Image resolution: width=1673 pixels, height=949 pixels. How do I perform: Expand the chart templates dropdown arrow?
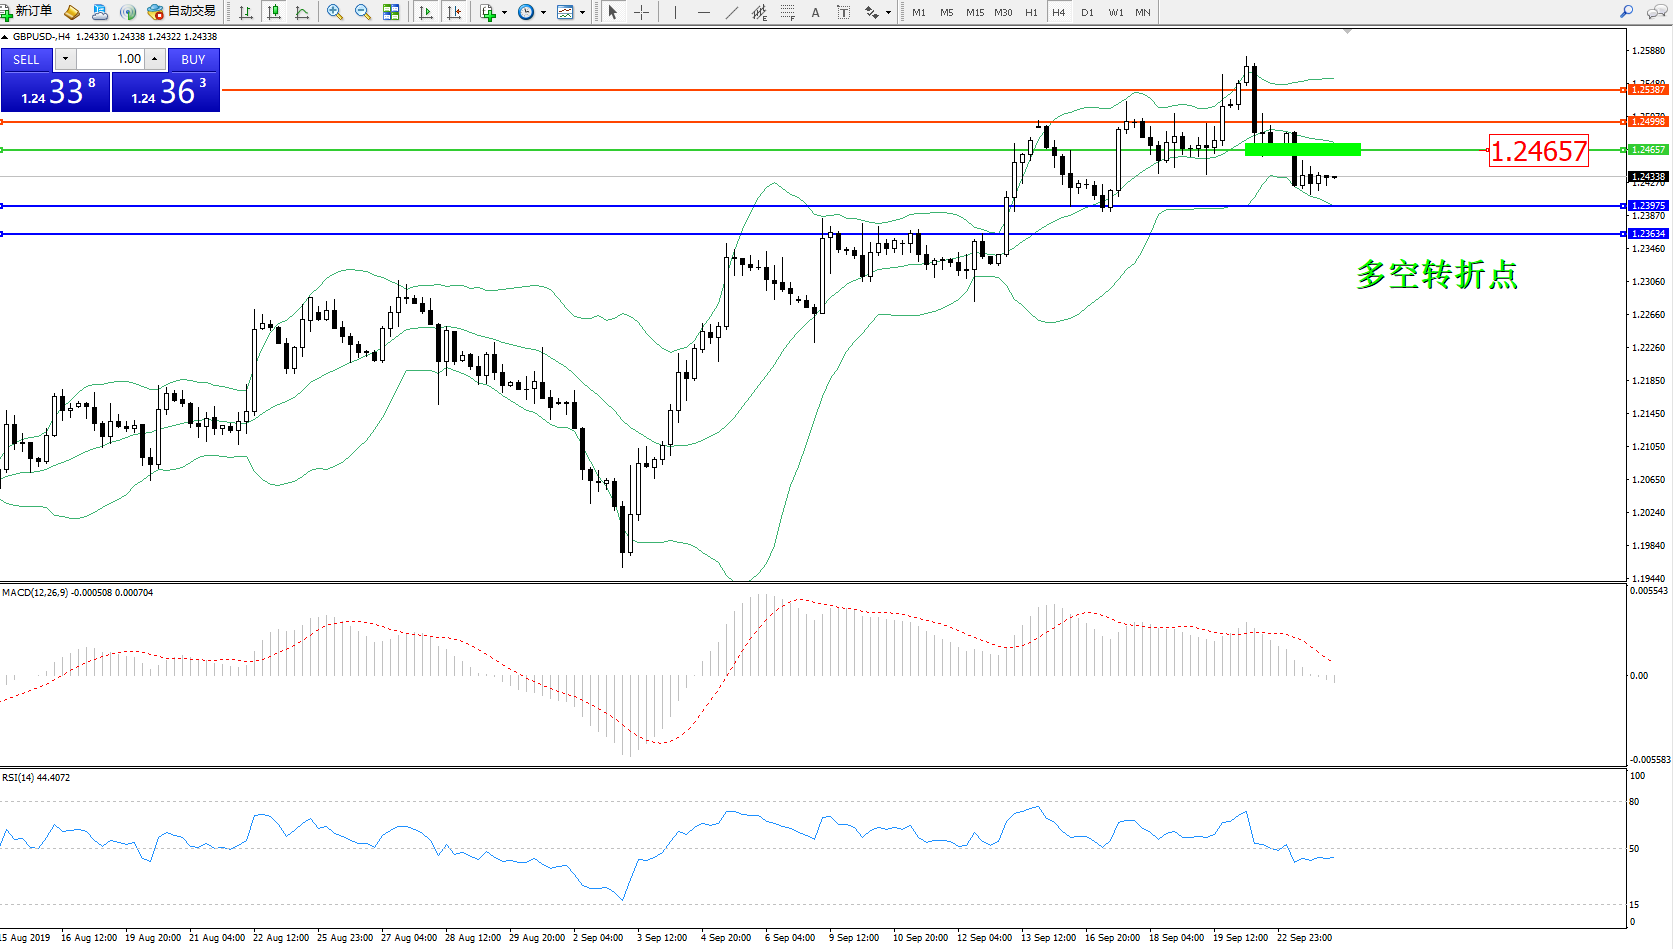tap(582, 13)
